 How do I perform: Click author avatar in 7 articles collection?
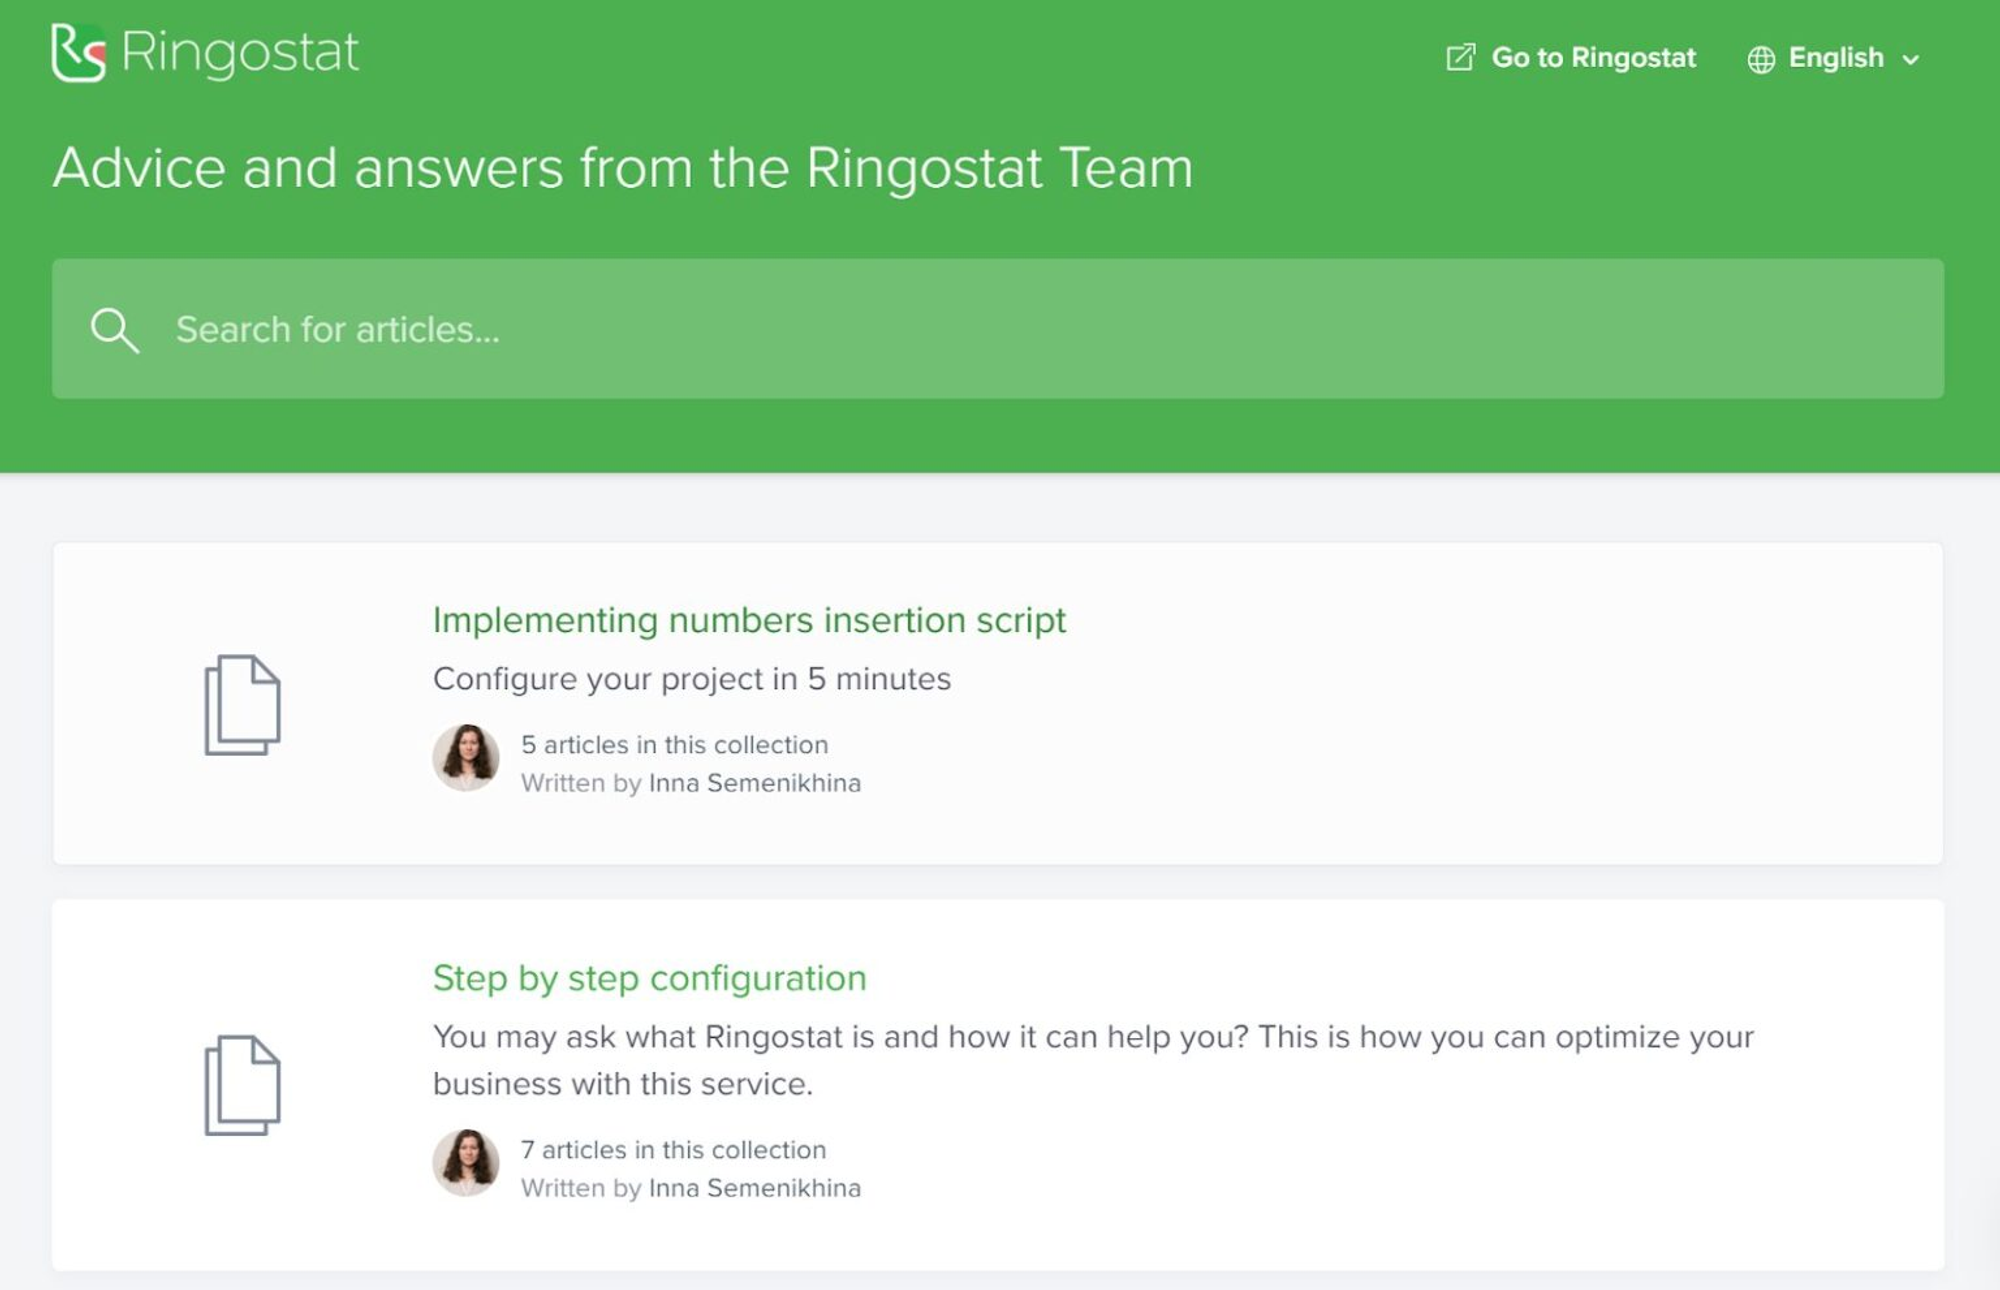pos(466,1163)
